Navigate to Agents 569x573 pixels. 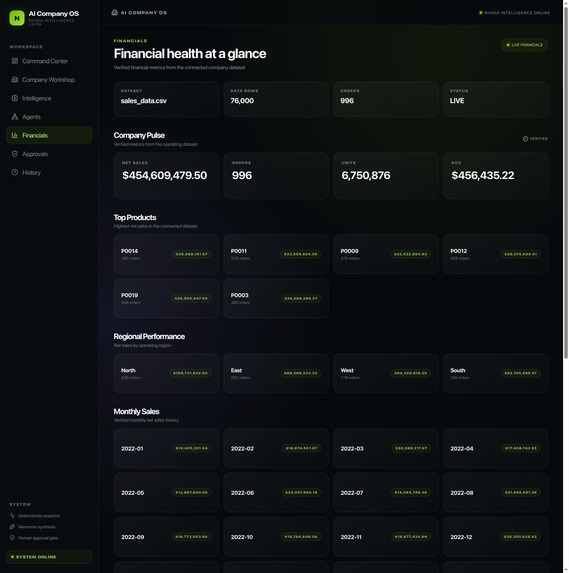tap(49, 117)
